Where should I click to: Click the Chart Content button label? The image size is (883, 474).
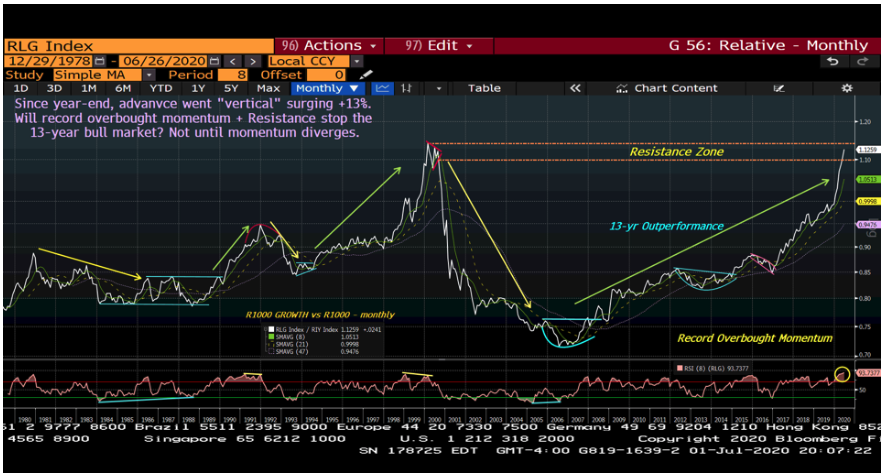[676, 88]
